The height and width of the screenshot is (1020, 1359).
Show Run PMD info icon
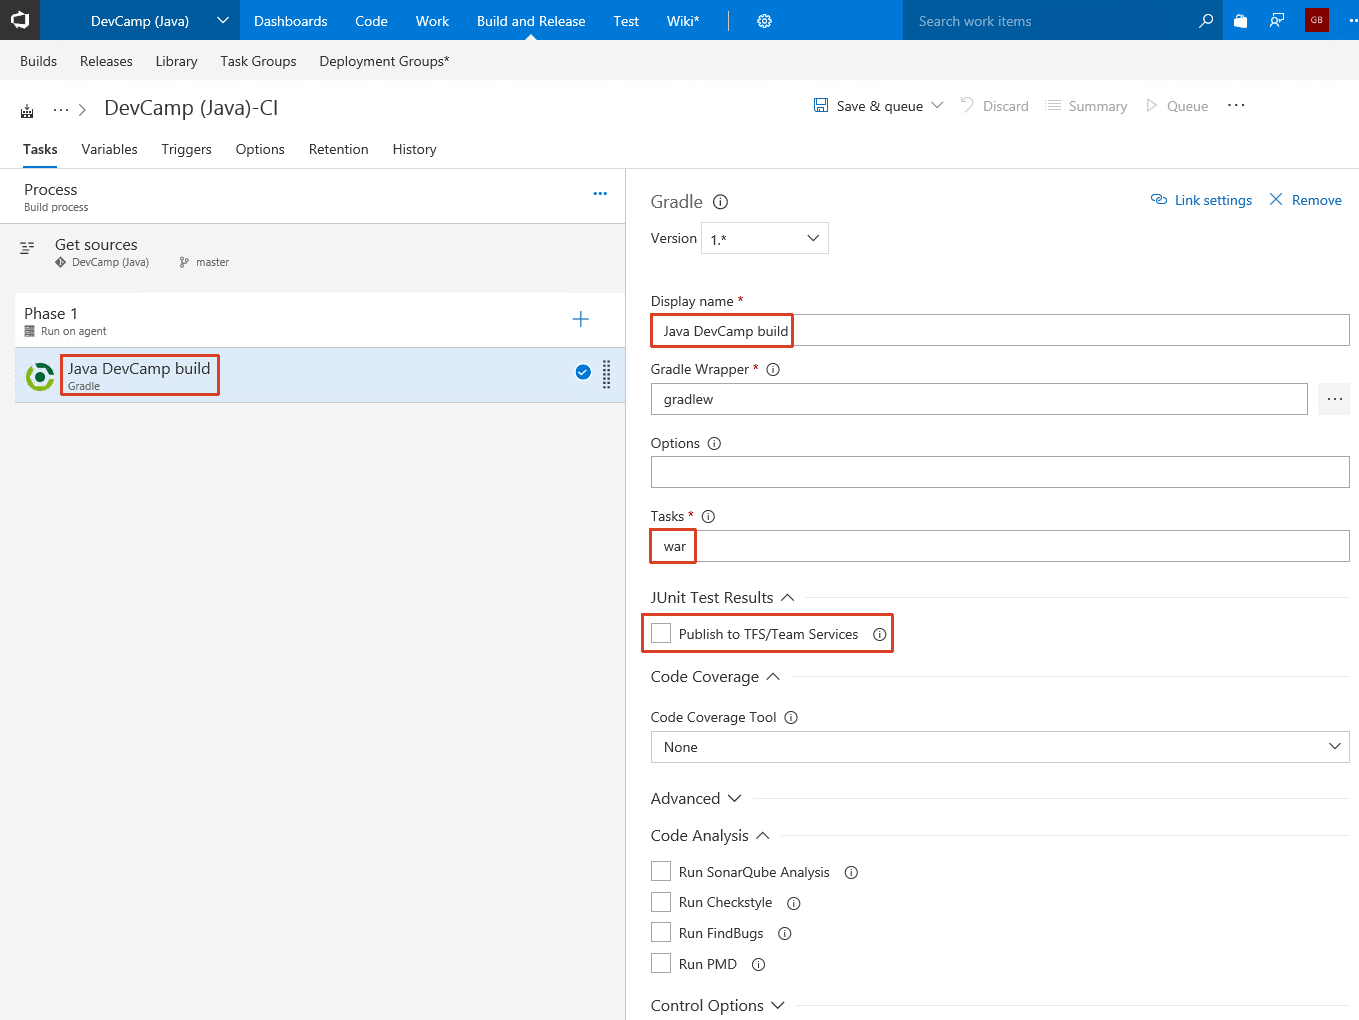click(758, 965)
